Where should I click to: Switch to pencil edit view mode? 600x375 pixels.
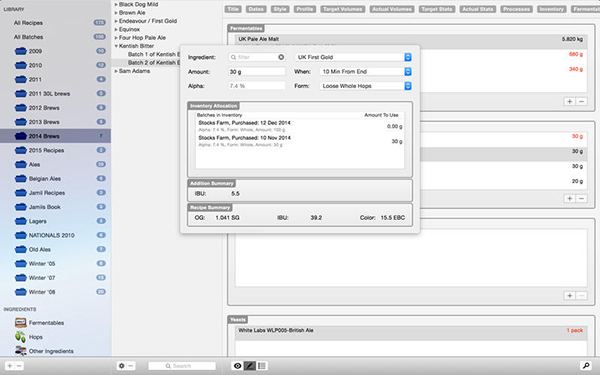pos(249,366)
